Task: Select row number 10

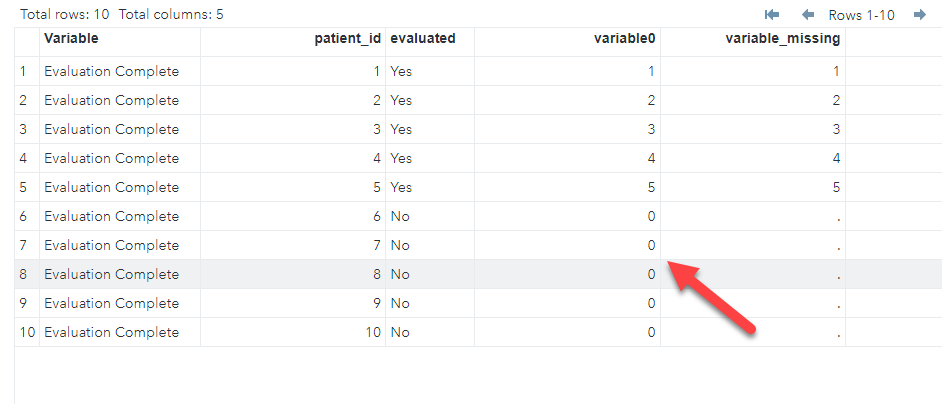Action: (26, 332)
